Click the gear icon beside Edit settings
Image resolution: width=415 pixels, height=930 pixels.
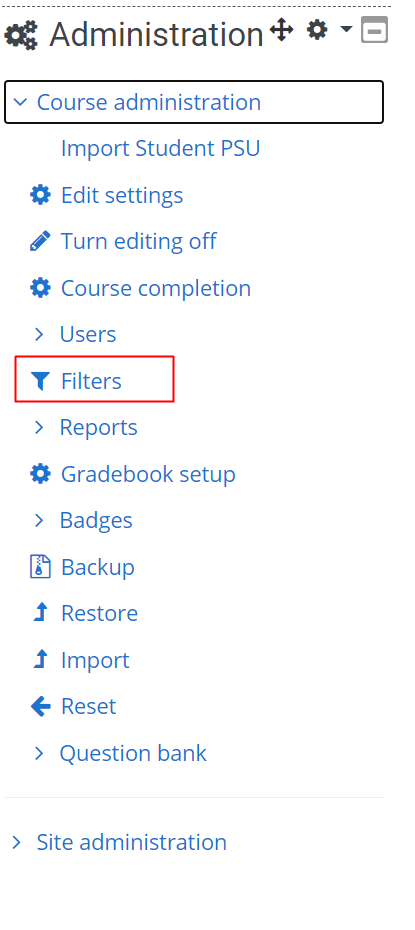coord(40,195)
